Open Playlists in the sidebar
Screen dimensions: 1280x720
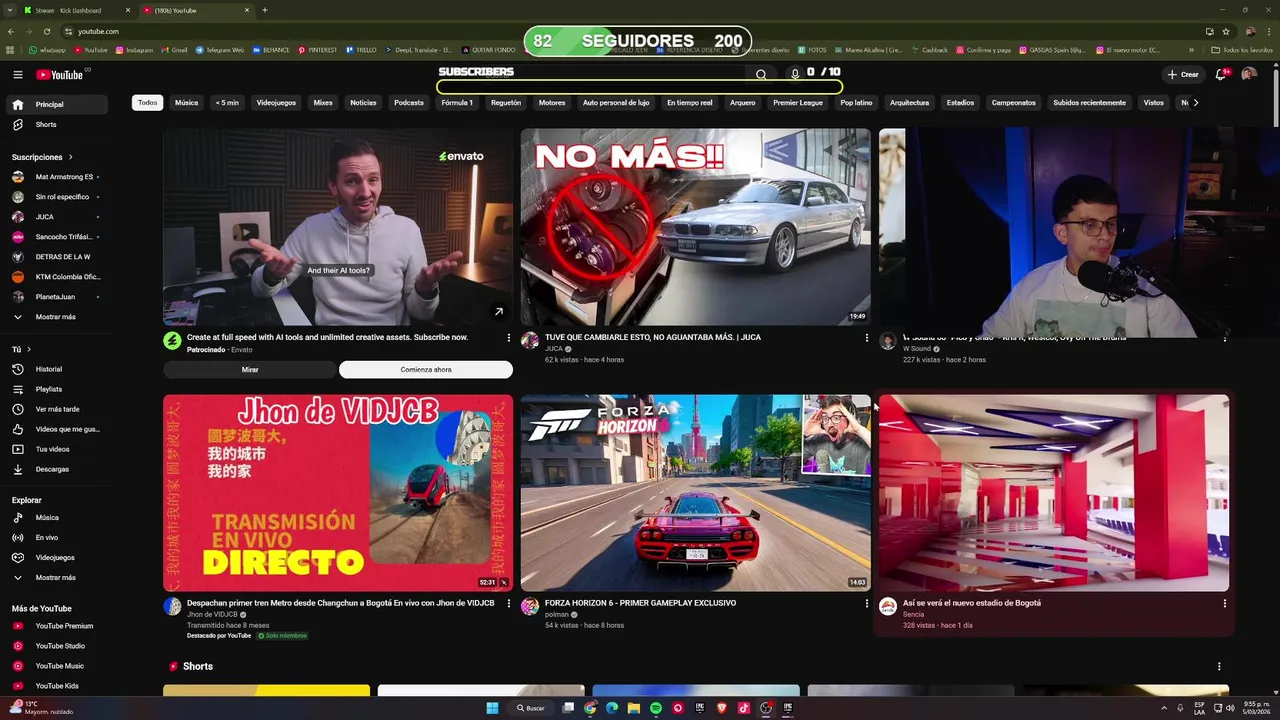48,389
